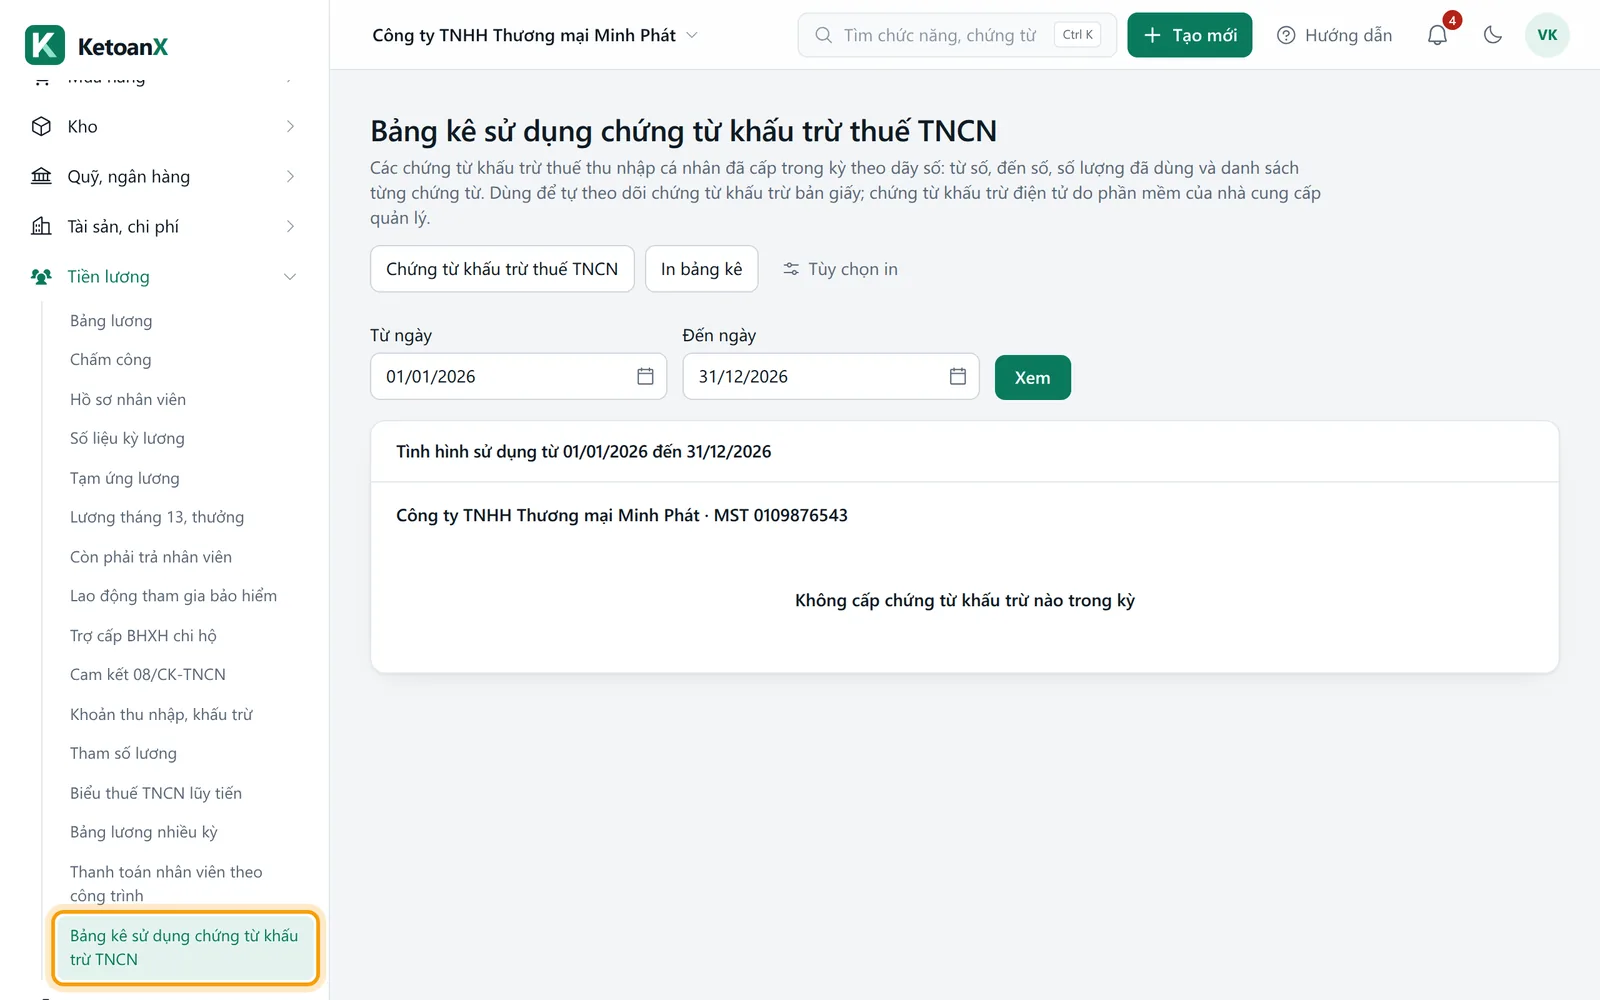Viewport: 1600px width, 1000px height.
Task: Click the Tài sản, chi phí building icon
Action: 41,226
